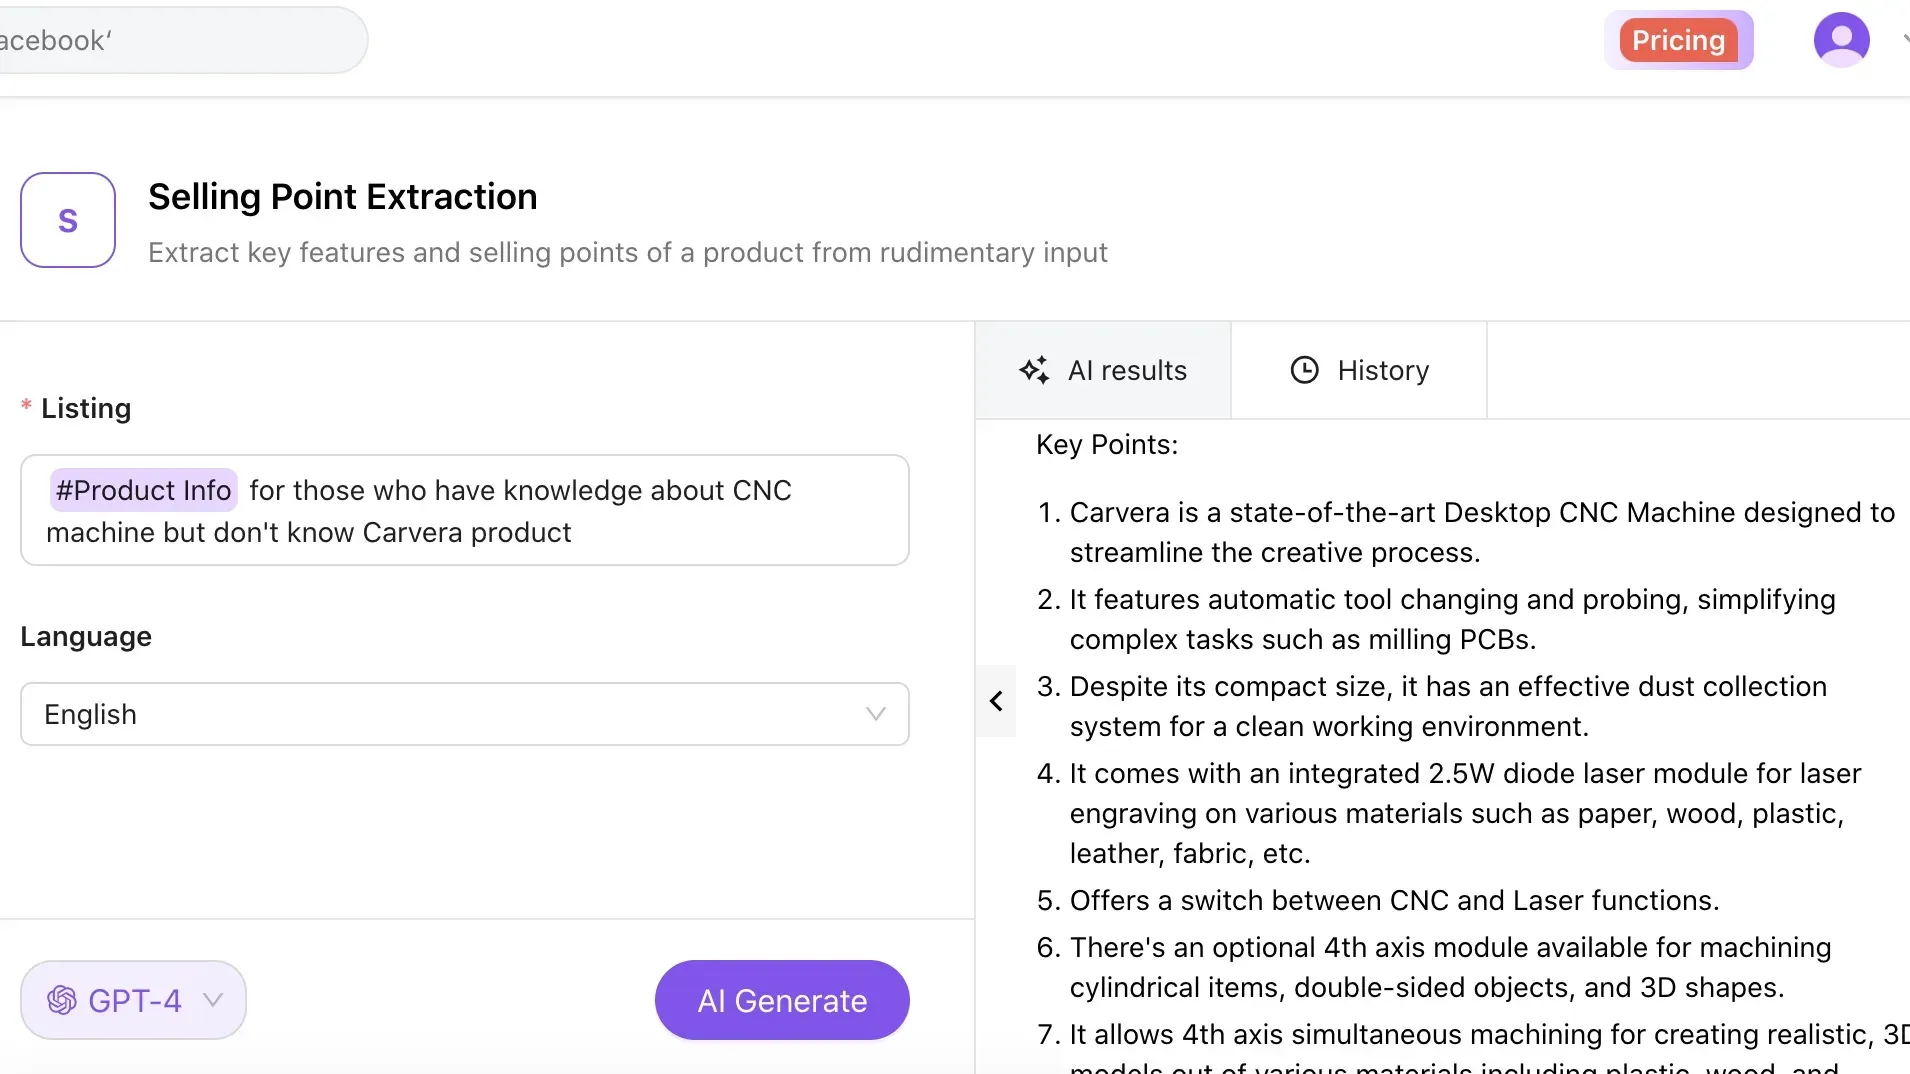The image size is (1910, 1074).
Task: Open the account menu arrow beside avatar
Action: pos(1904,40)
